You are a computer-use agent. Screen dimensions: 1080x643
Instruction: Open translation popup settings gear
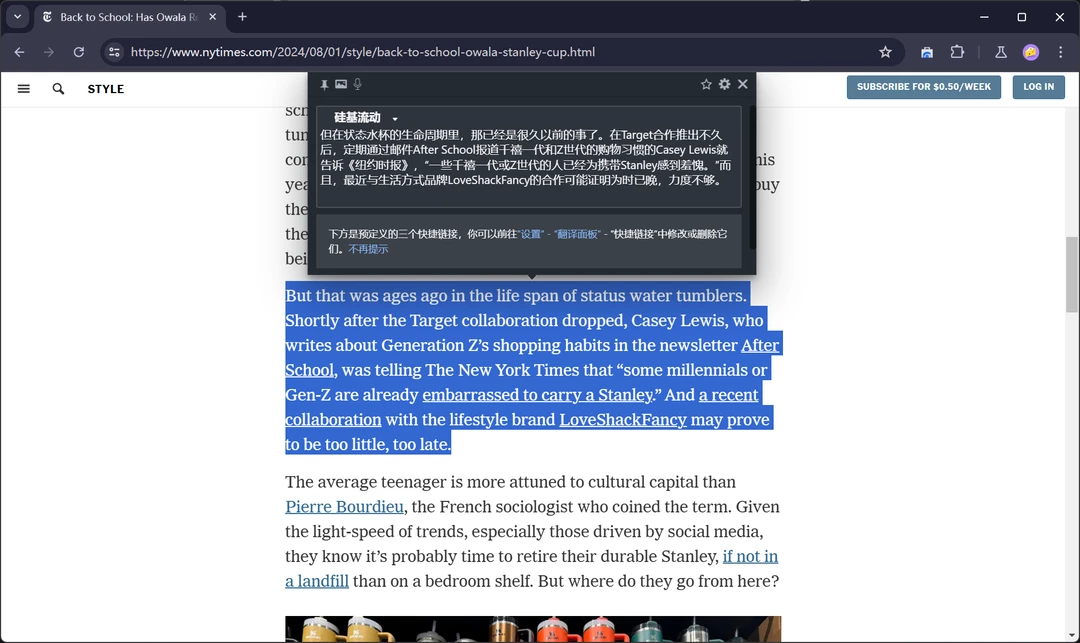pos(725,84)
